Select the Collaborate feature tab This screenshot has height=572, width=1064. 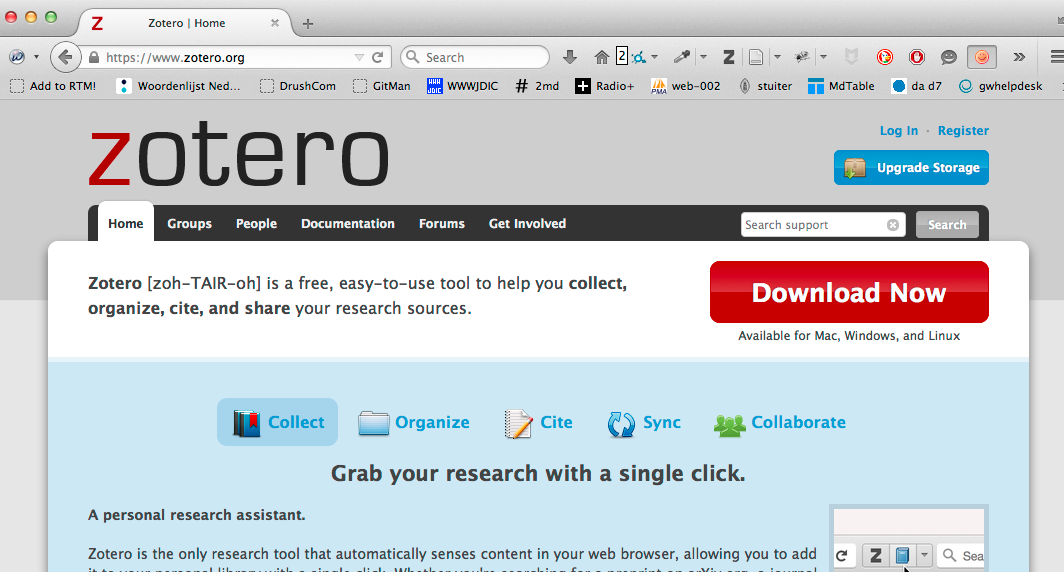[780, 422]
